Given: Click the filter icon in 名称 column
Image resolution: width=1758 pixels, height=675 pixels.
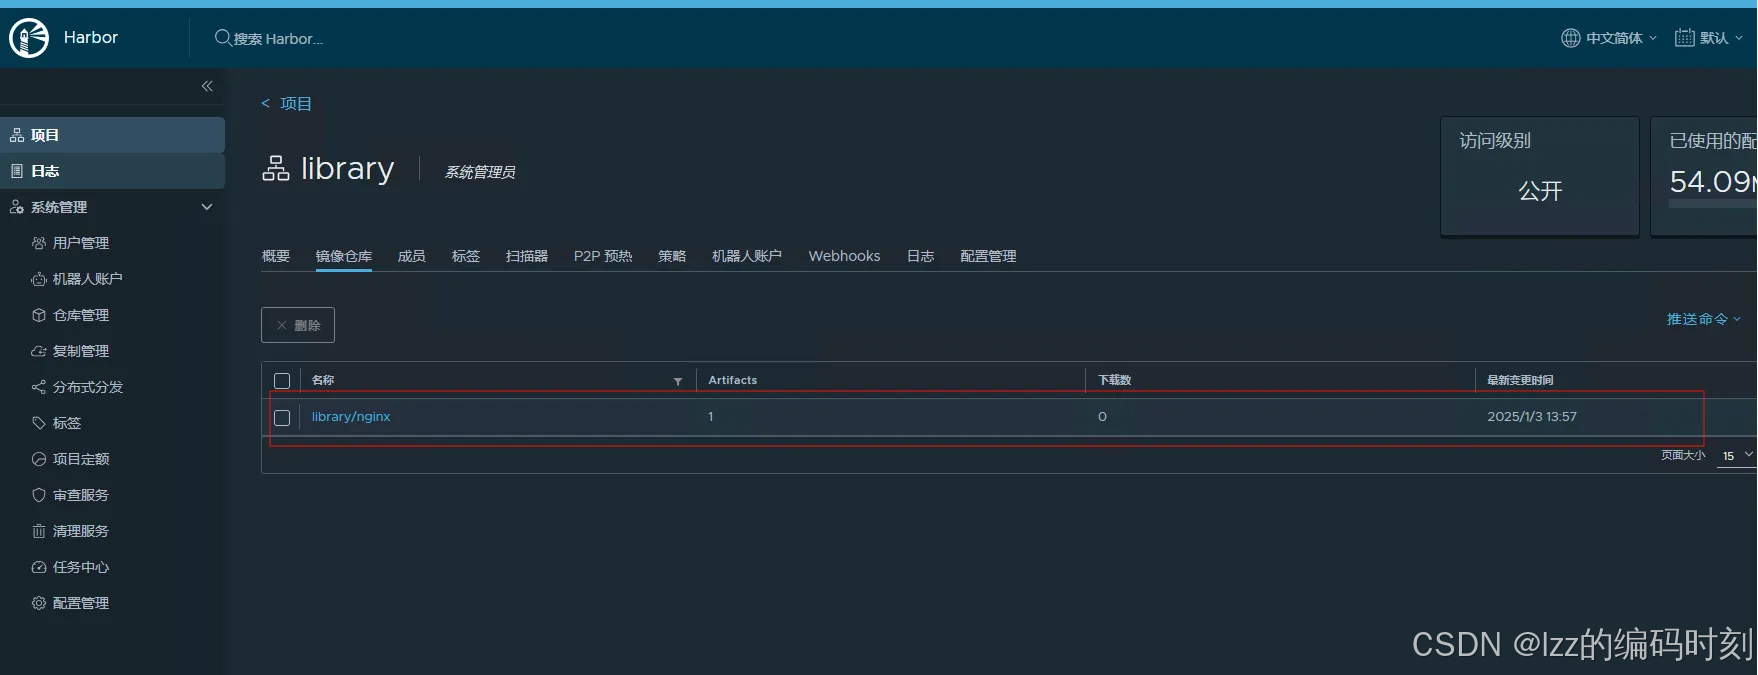Looking at the screenshot, I should [x=678, y=381].
